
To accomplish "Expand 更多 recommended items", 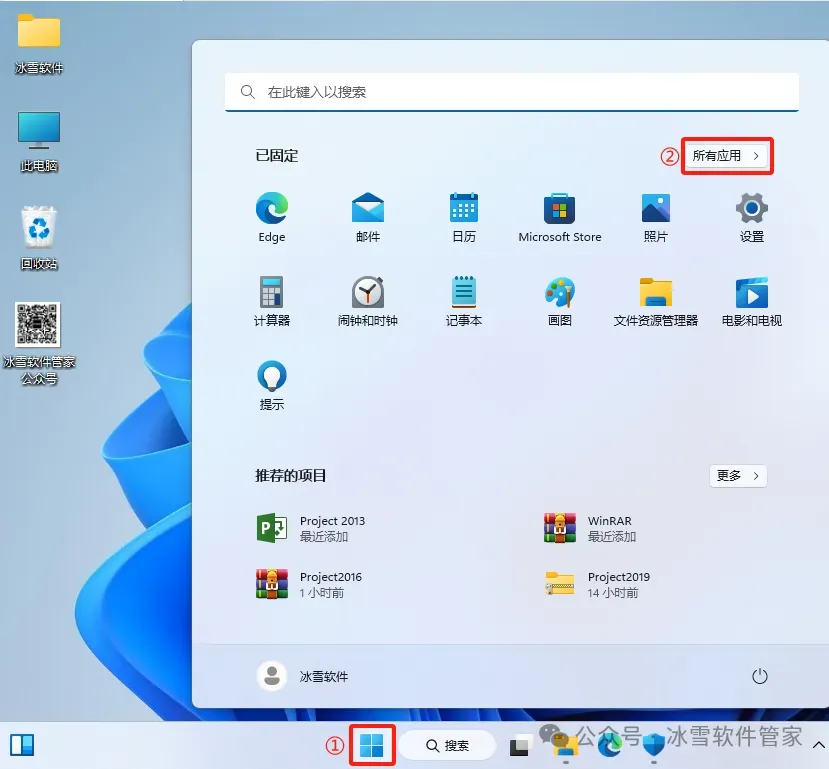I will (738, 476).
